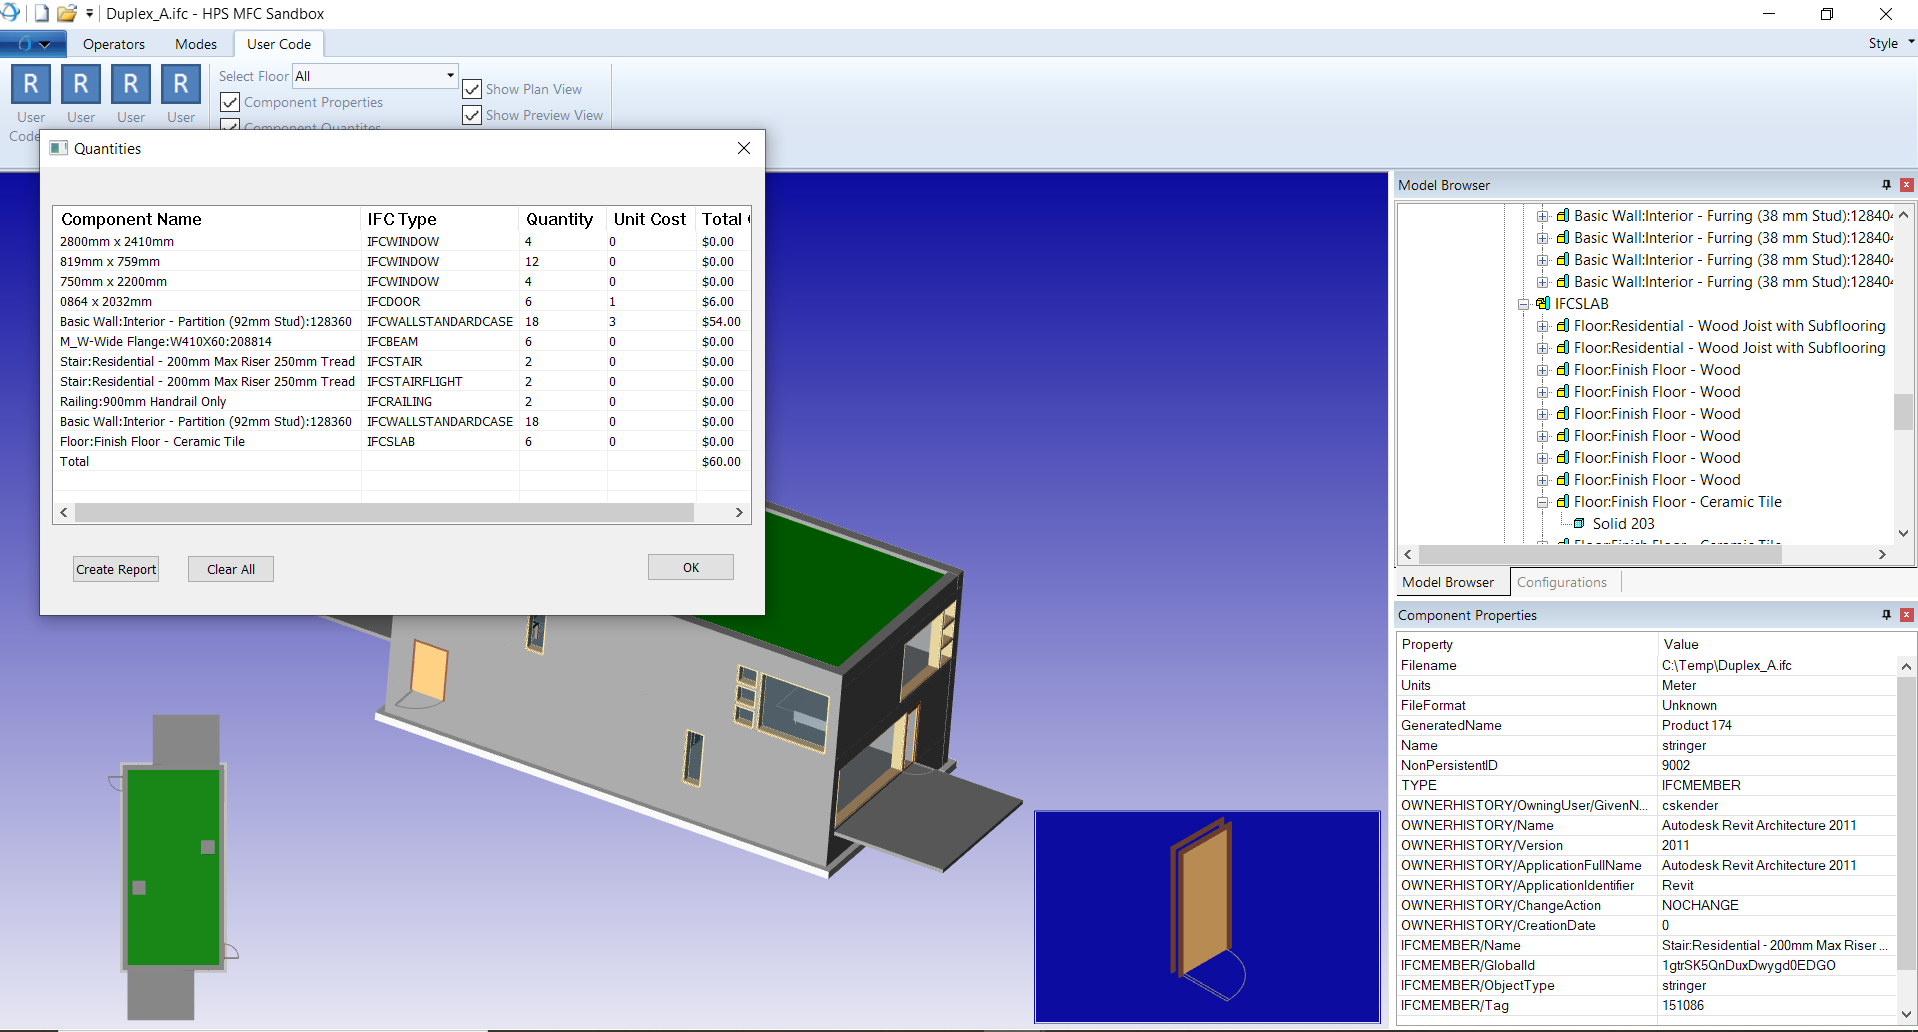Click the Open file icon in Quick Access Toolbar
Image resolution: width=1918 pixels, height=1032 pixels.
(66, 13)
